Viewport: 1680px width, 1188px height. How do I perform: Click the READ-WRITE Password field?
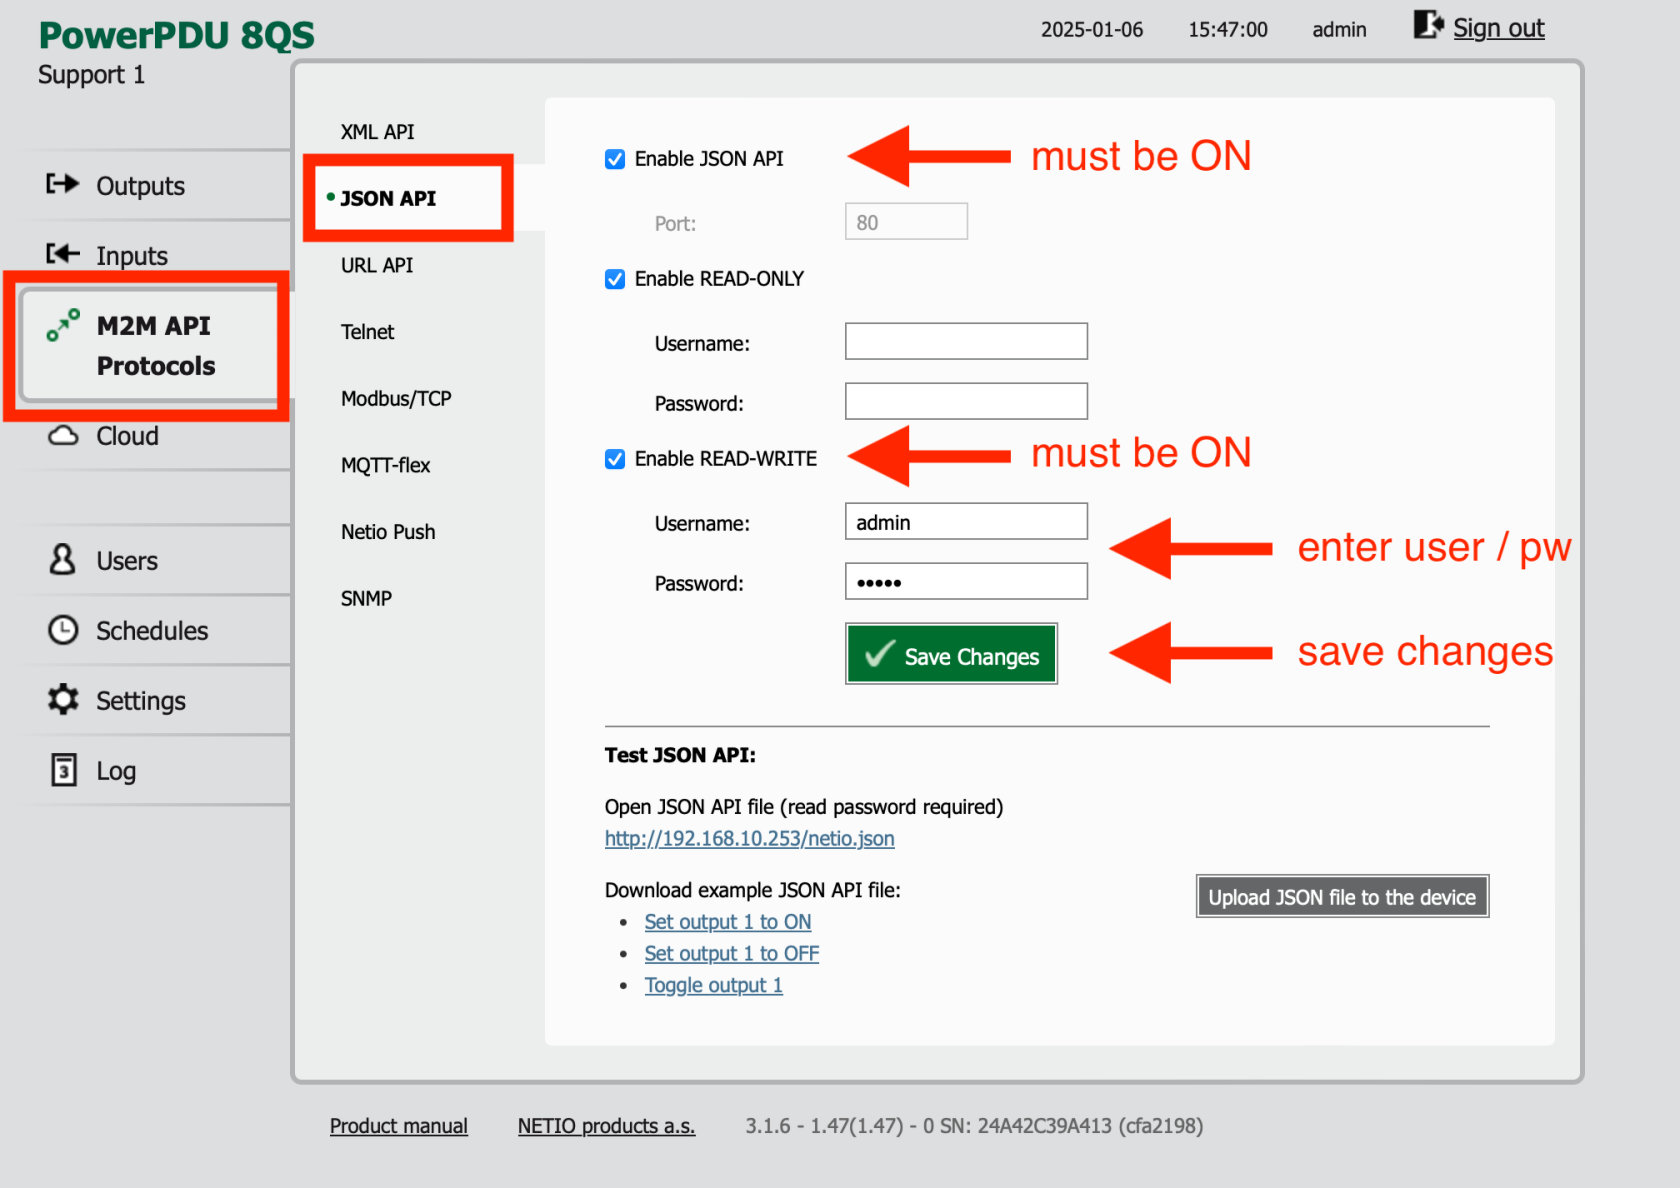coord(966,581)
